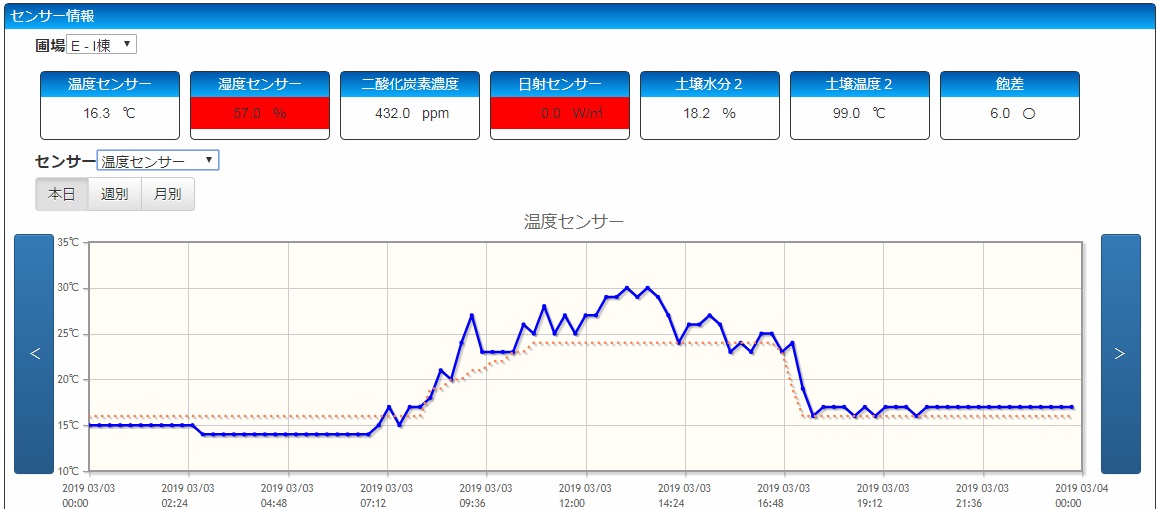This screenshot has width=1158, height=509.
Task: Click the previous day left arrow button
Action: (34, 354)
